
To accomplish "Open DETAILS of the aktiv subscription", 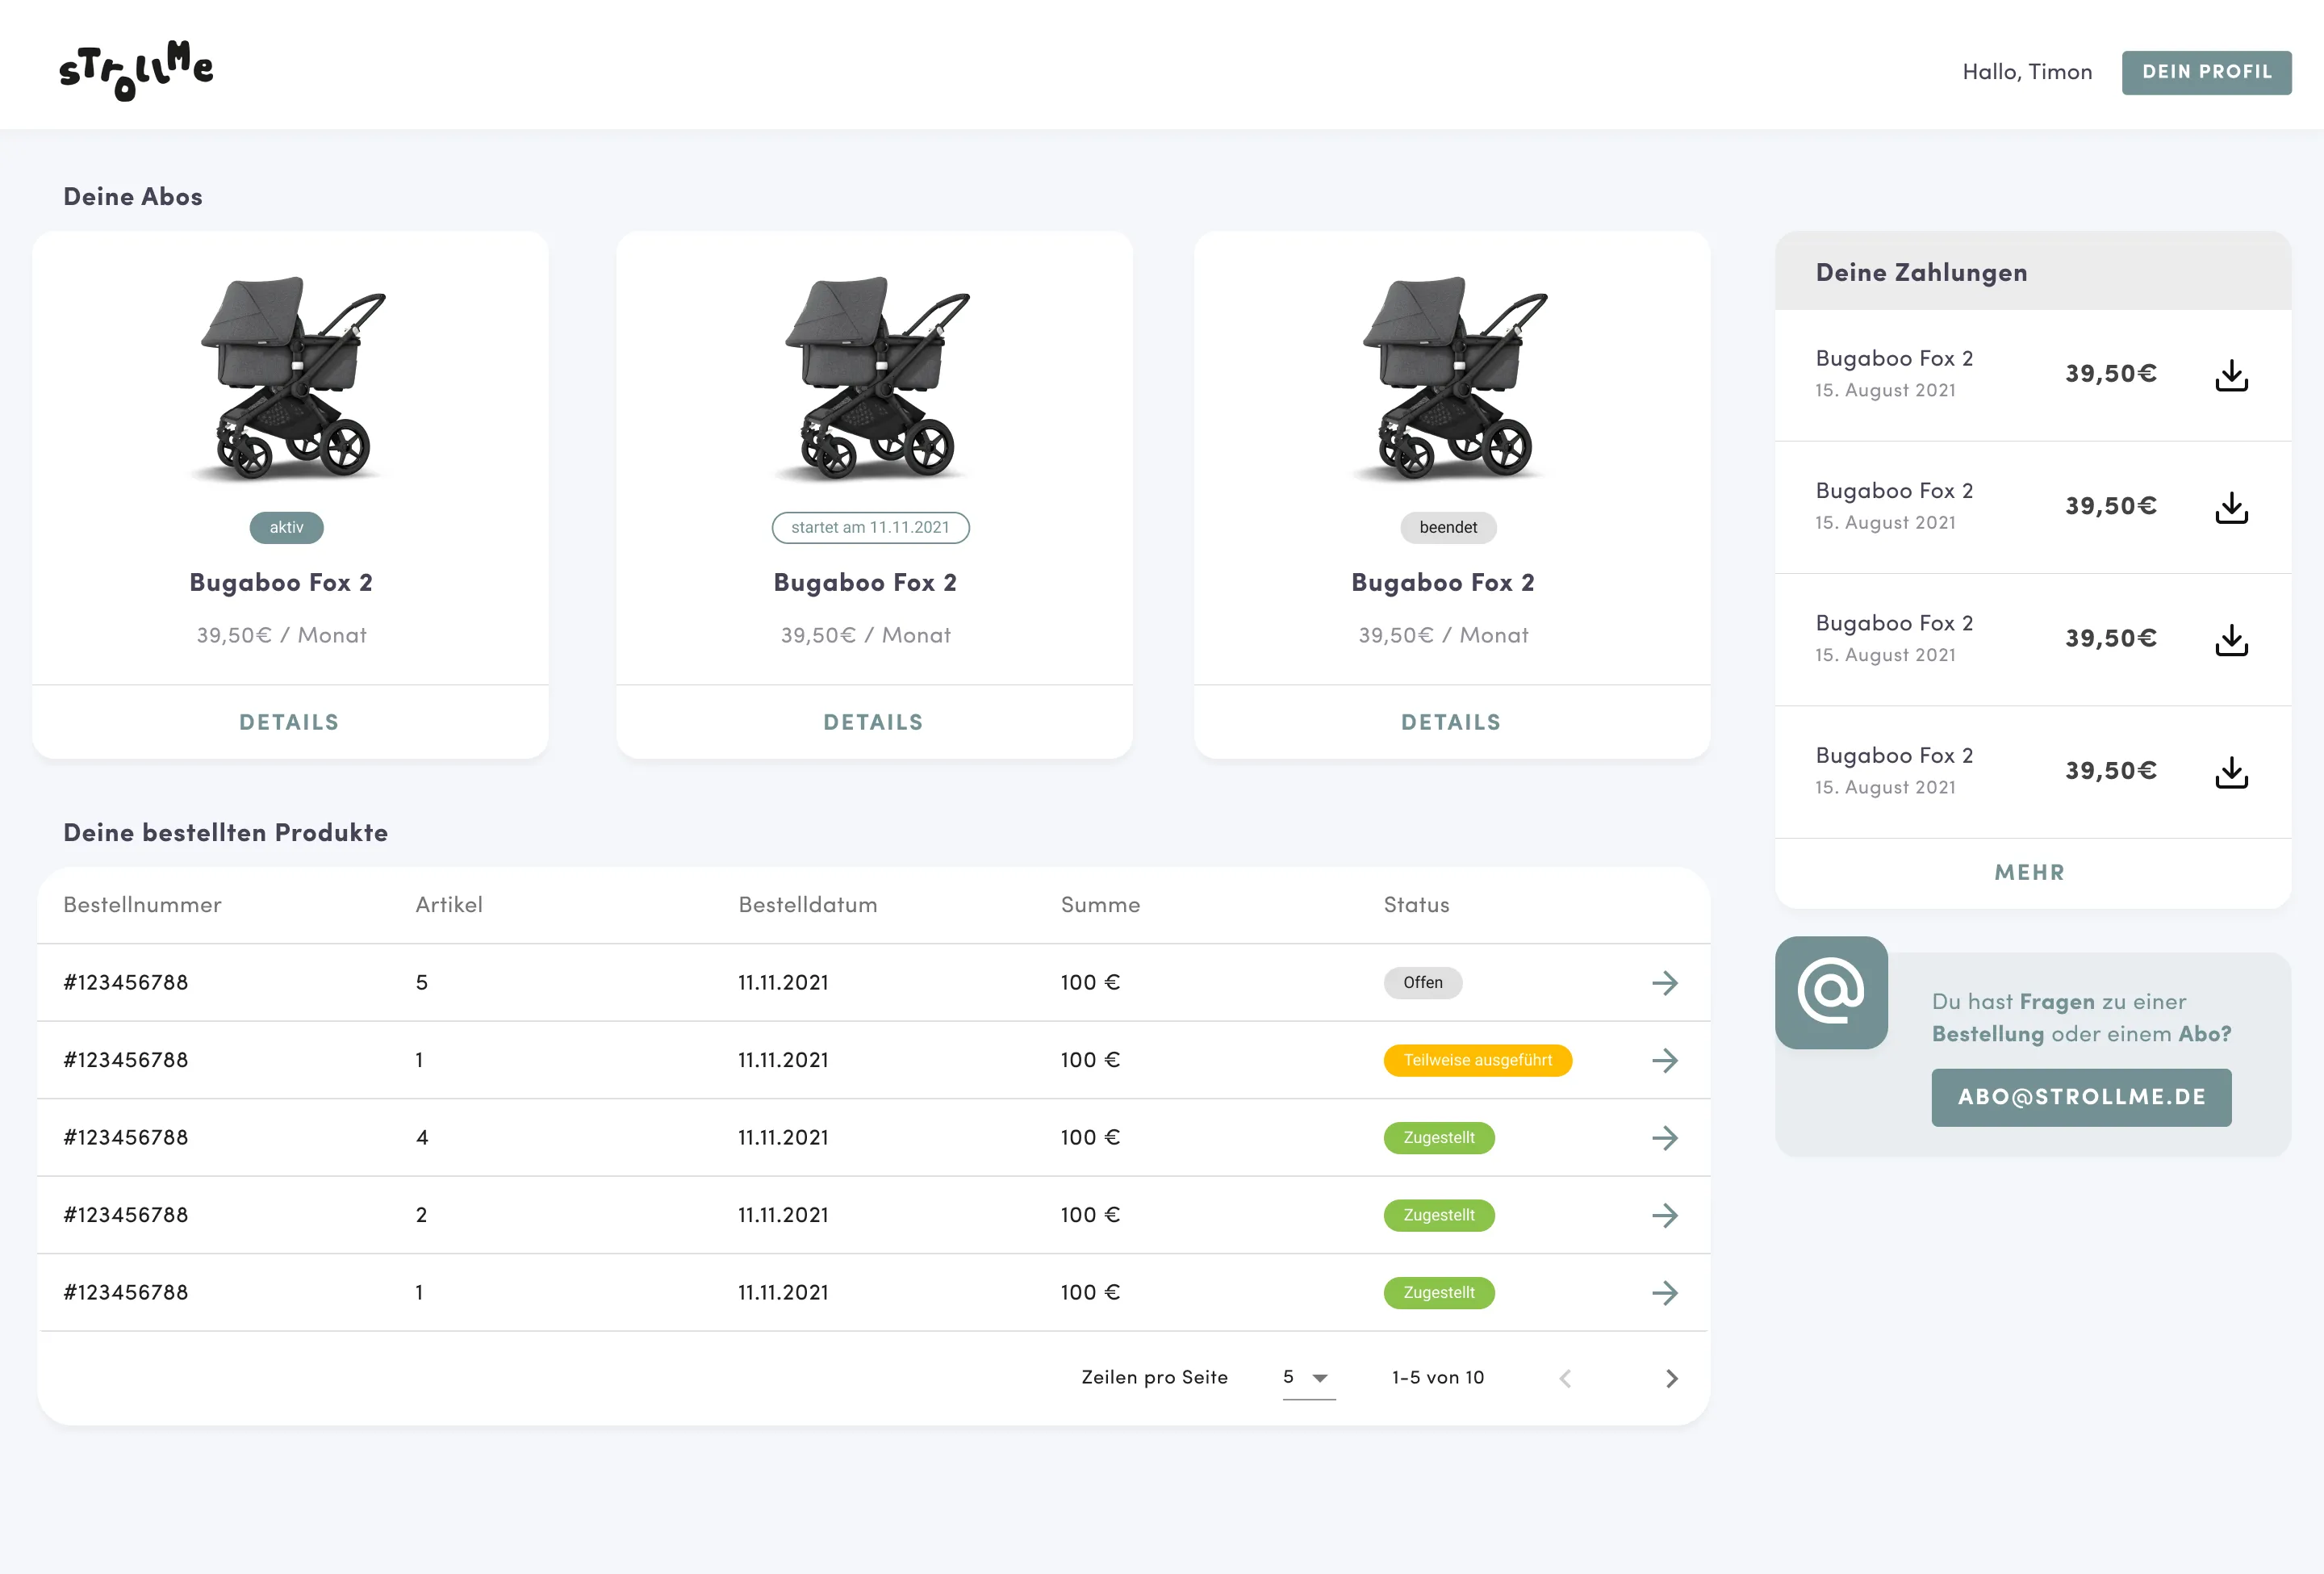I will click(x=289, y=722).
